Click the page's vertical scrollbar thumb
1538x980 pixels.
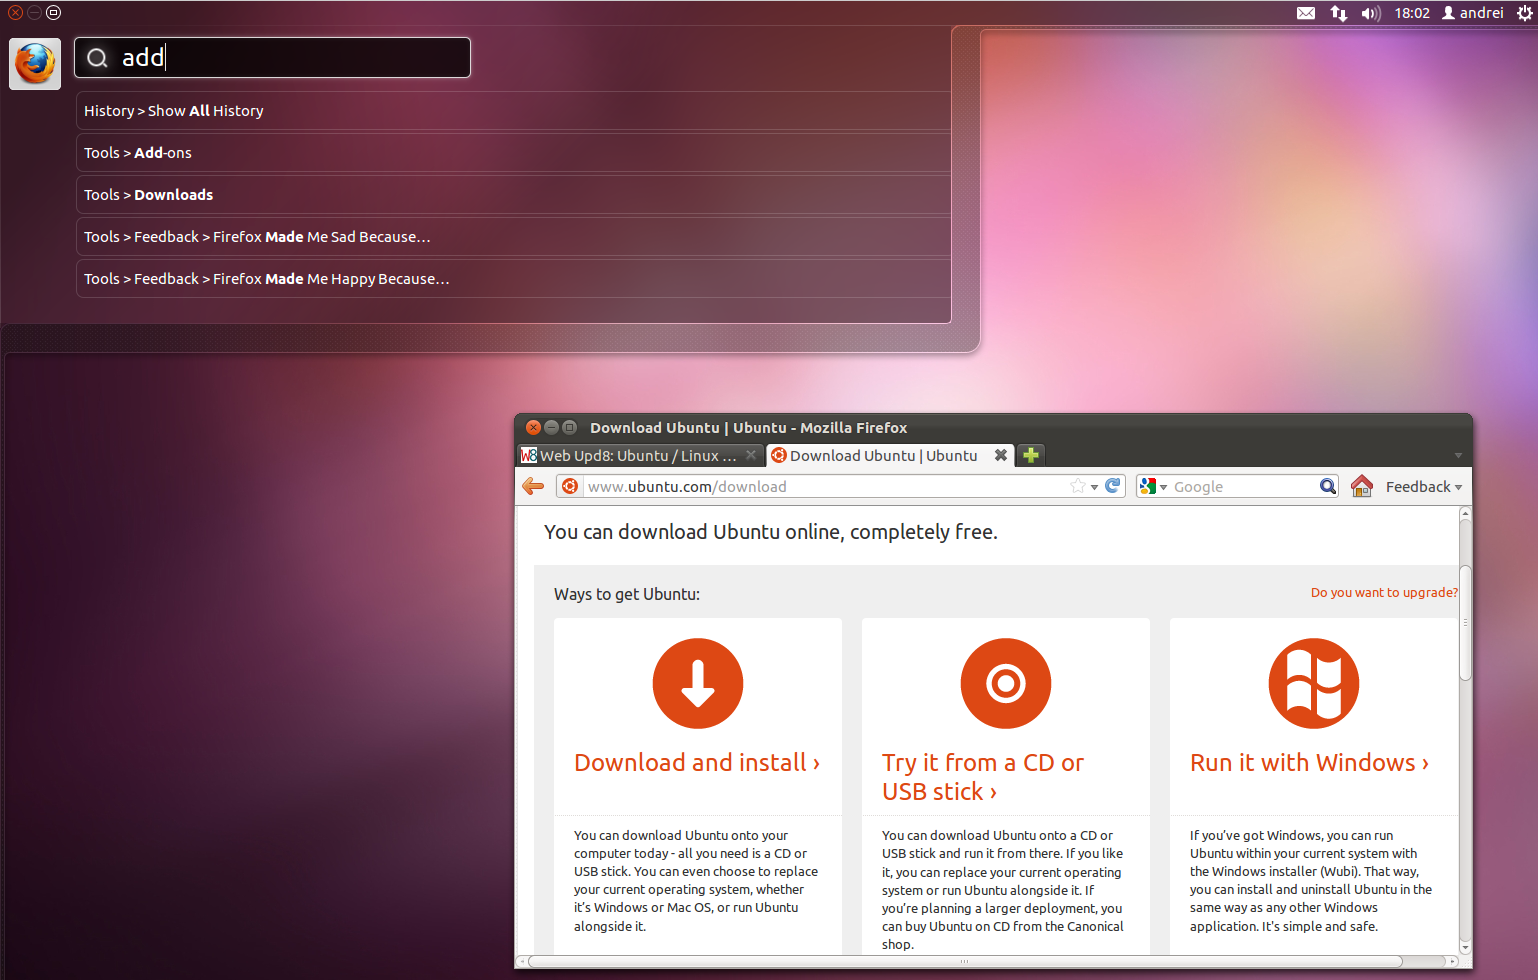click(x=1465, y=622)
